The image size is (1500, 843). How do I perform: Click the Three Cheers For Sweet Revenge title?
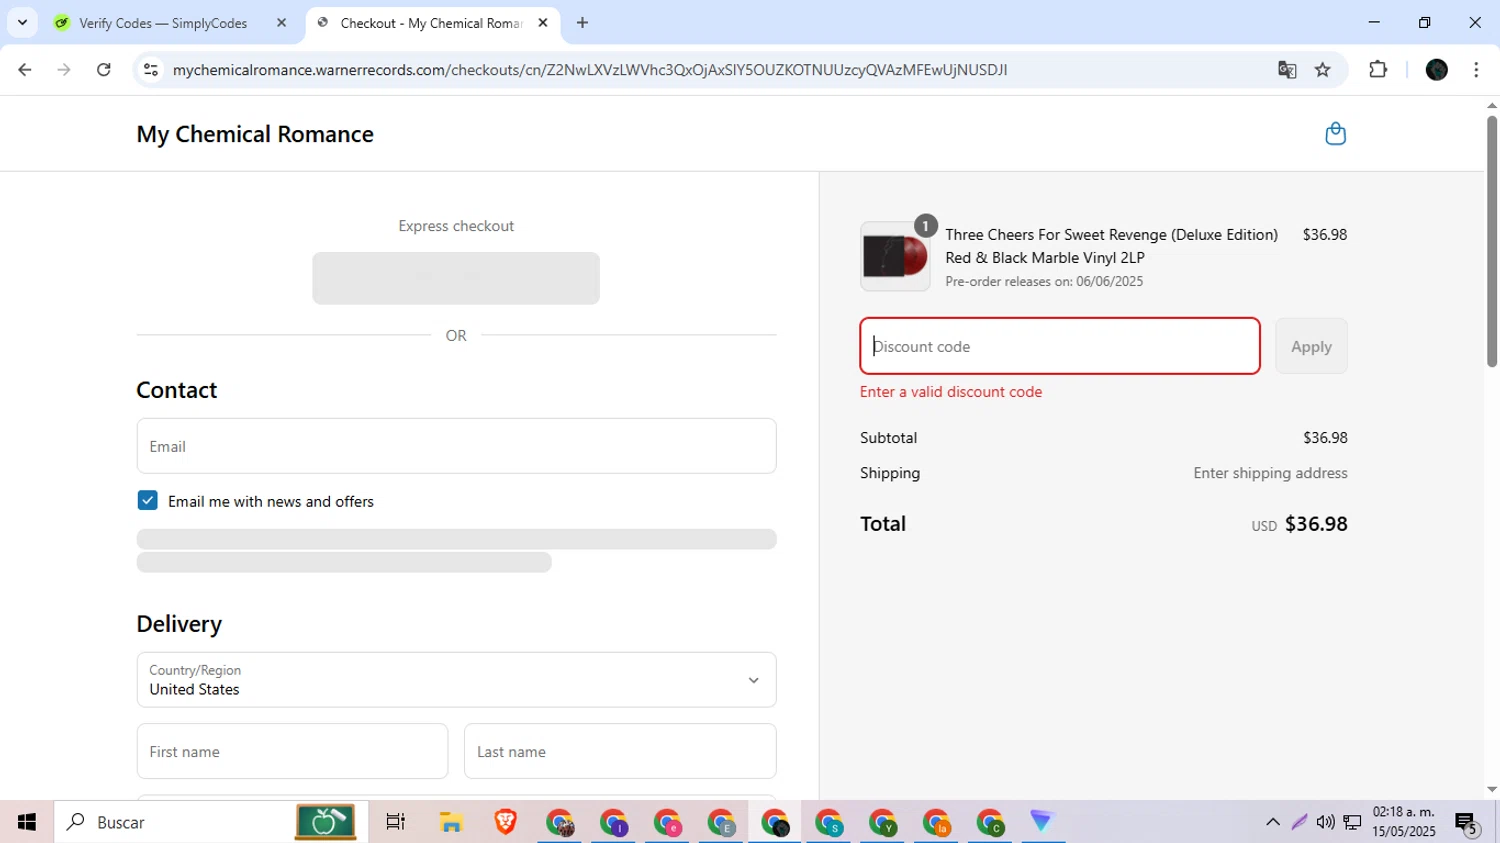coord(1111,246)
